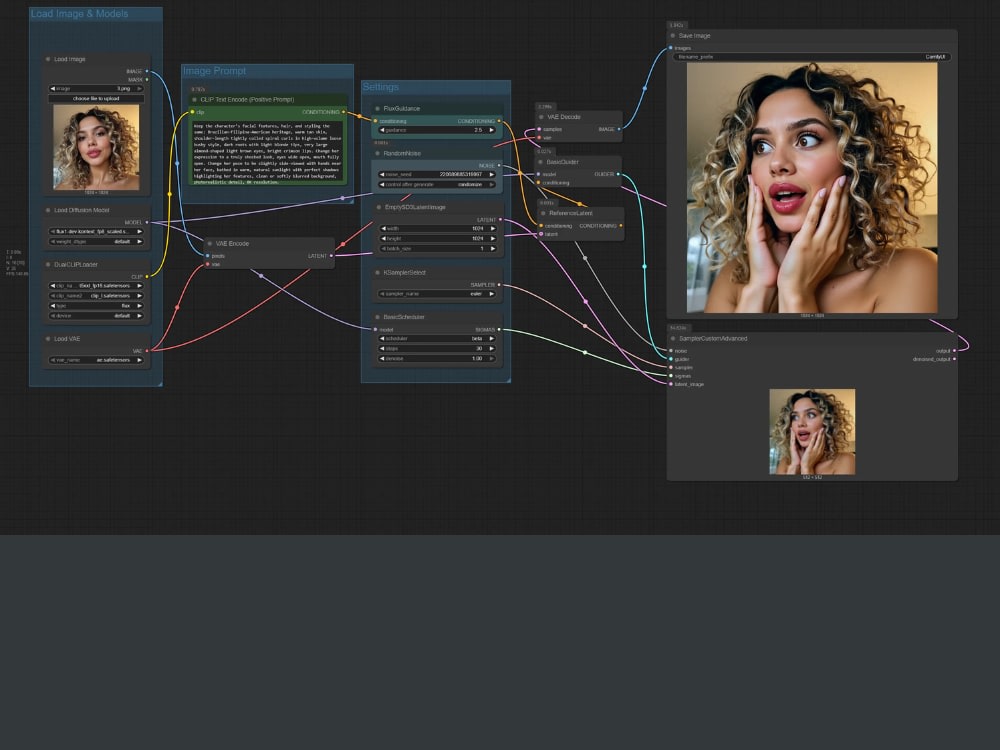
Task: Click the SIGMAS output socket on BasicScheduler
Action: pos(499,330)
